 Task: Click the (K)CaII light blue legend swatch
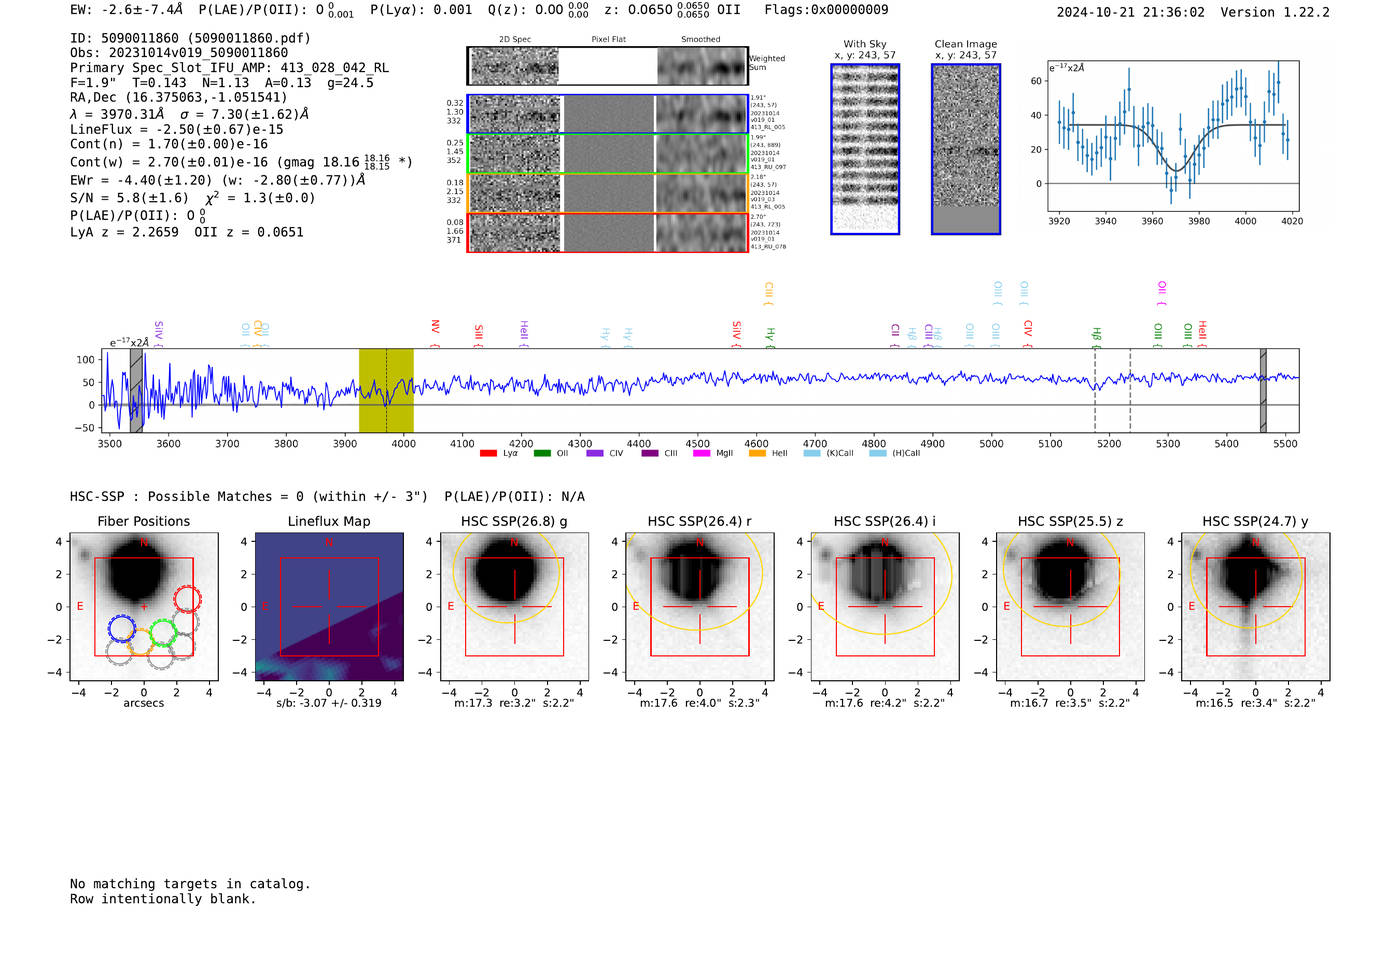point(812,453)
